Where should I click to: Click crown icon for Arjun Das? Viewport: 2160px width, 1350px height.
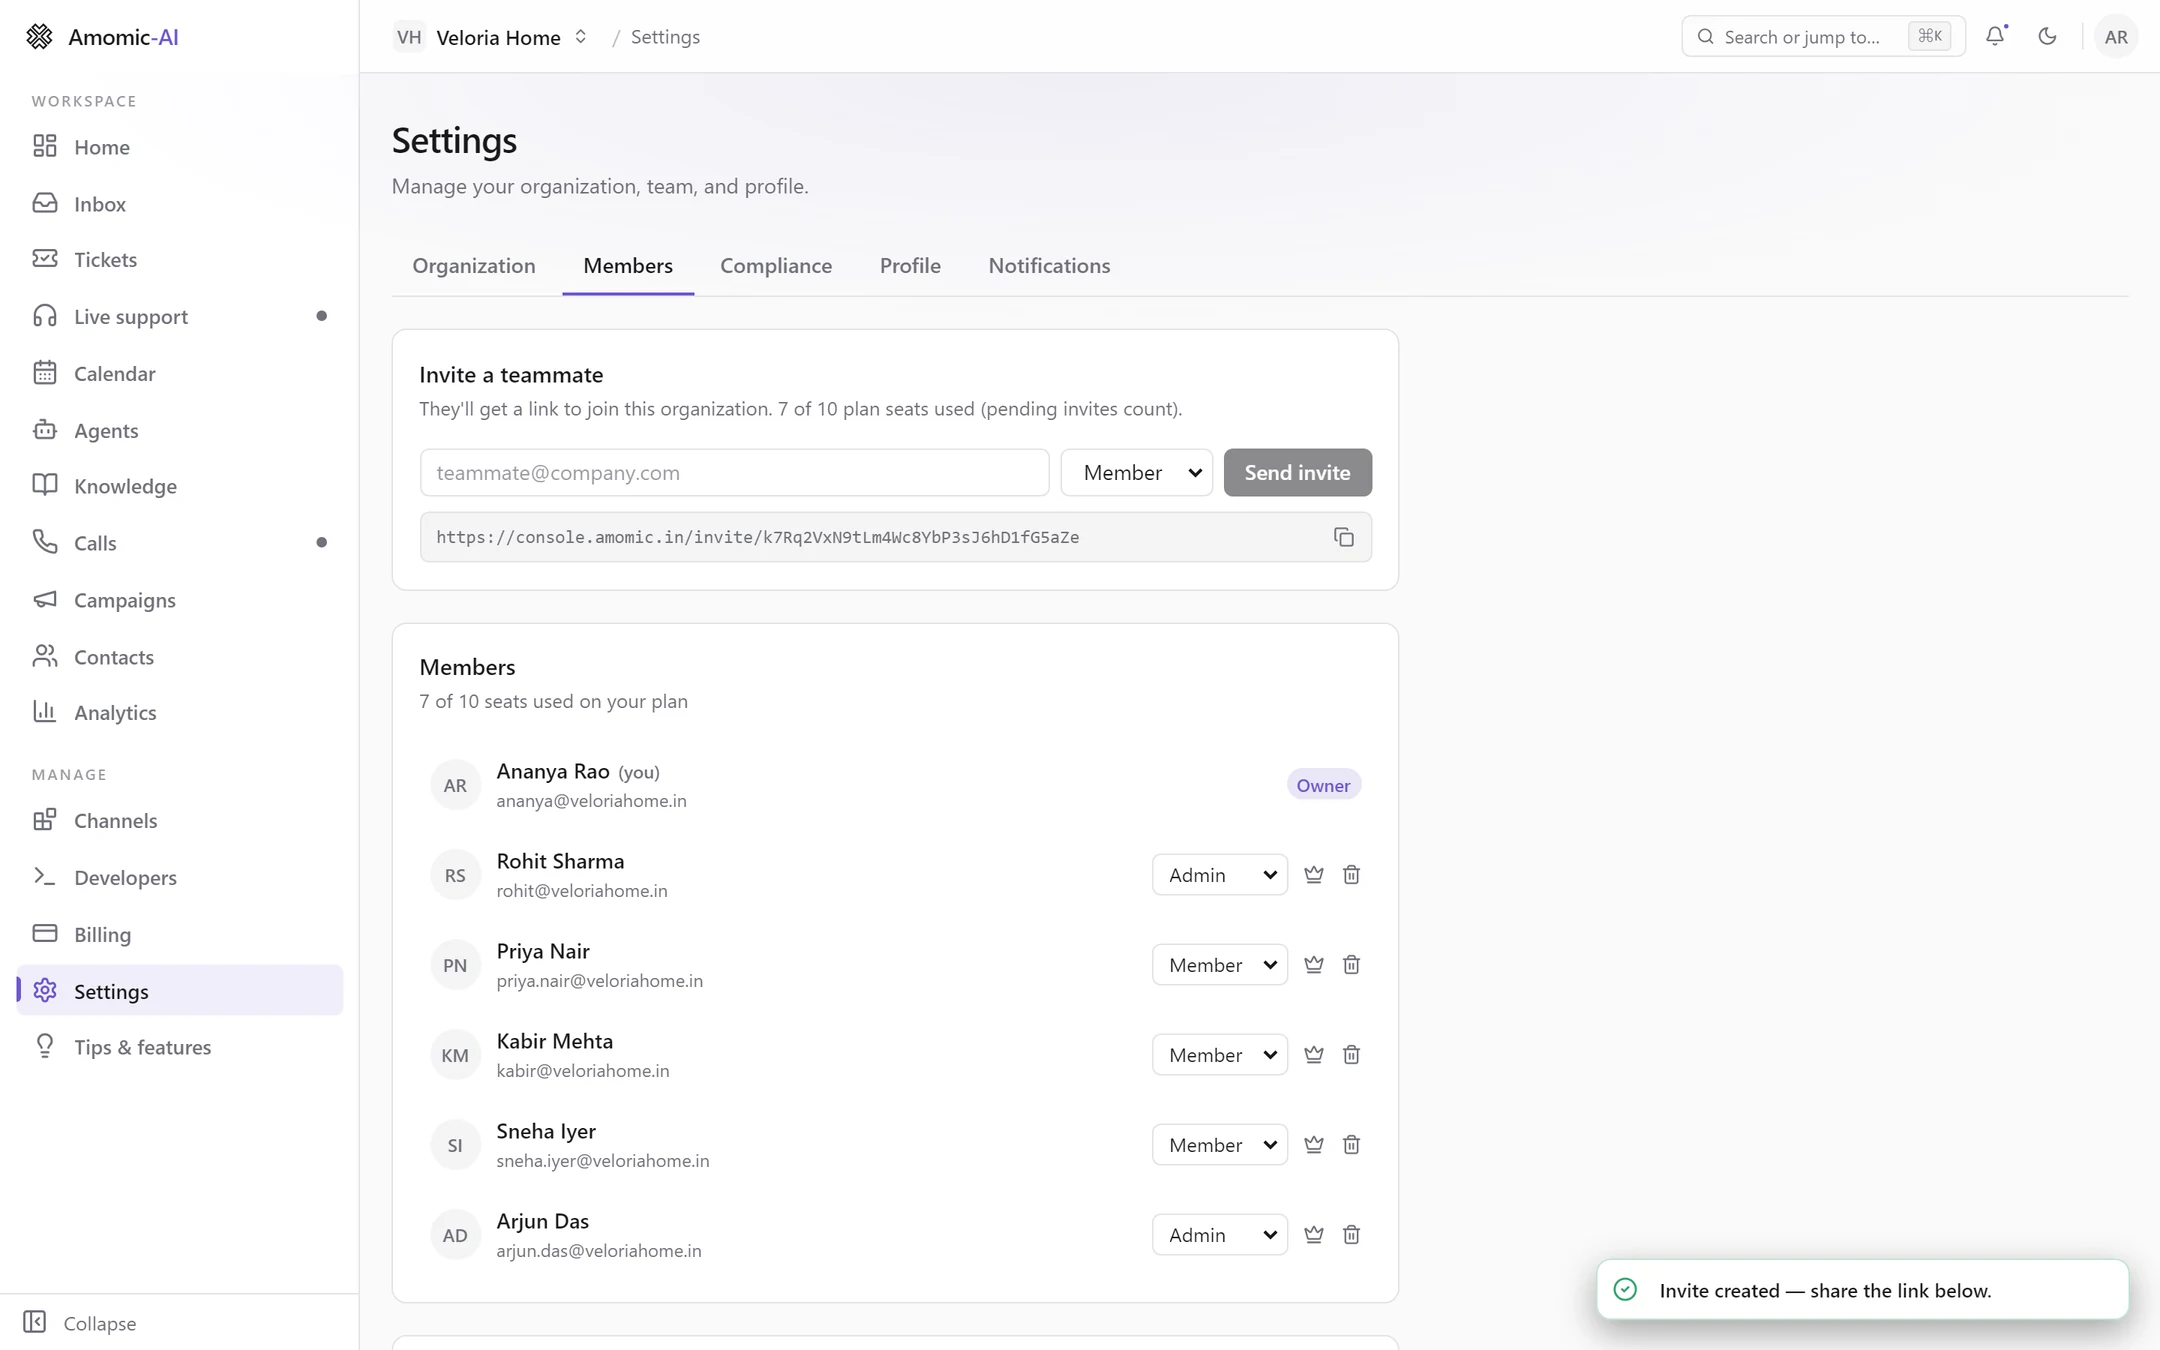(1313, 1235)
